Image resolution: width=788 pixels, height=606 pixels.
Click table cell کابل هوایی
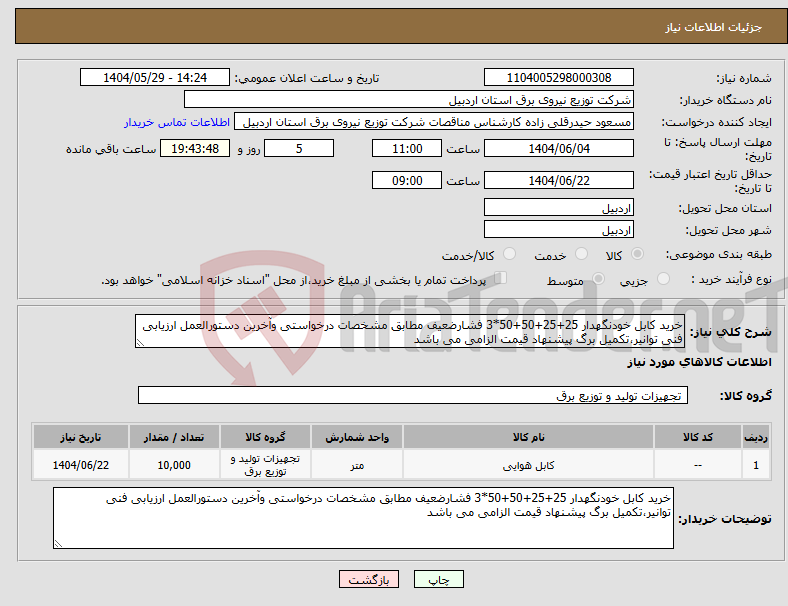point(528,465)
